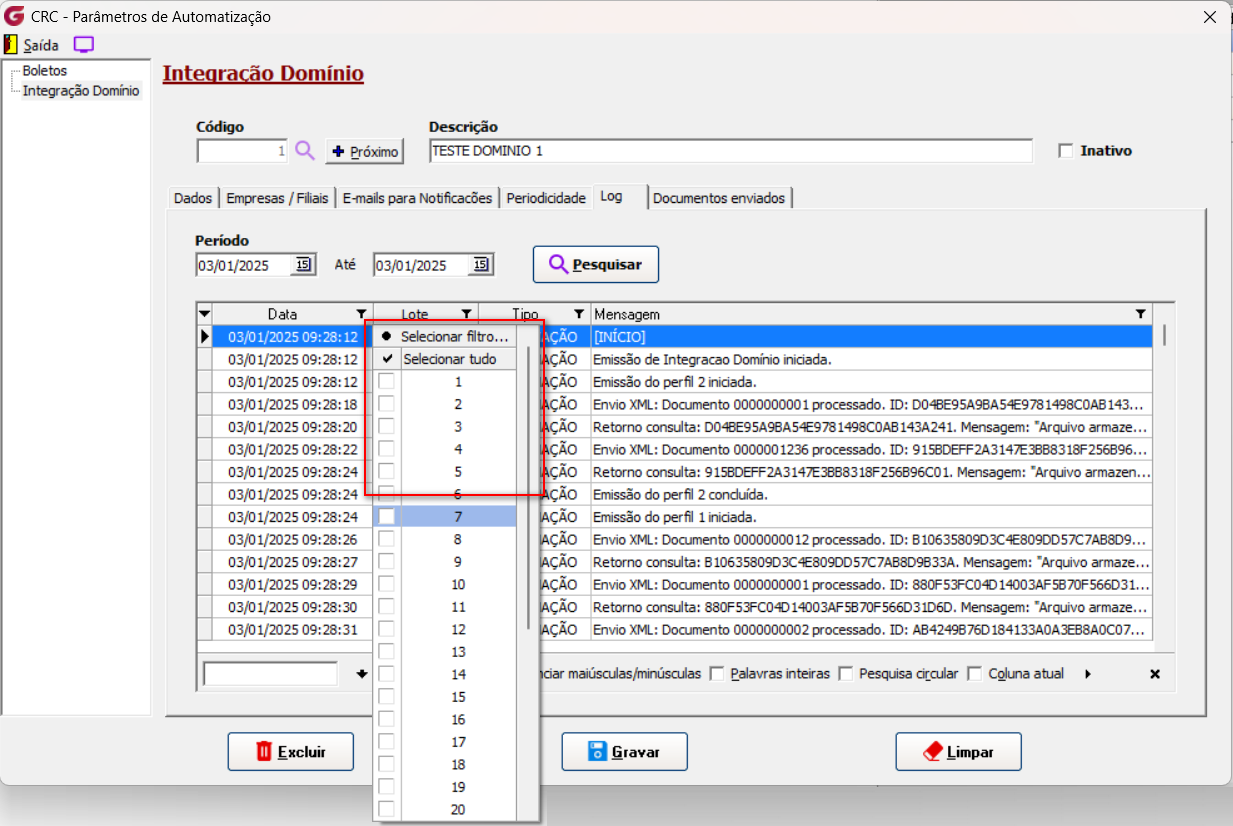Click the filter icon in Data column header
1233x826 pixels.
click(361, 314)
